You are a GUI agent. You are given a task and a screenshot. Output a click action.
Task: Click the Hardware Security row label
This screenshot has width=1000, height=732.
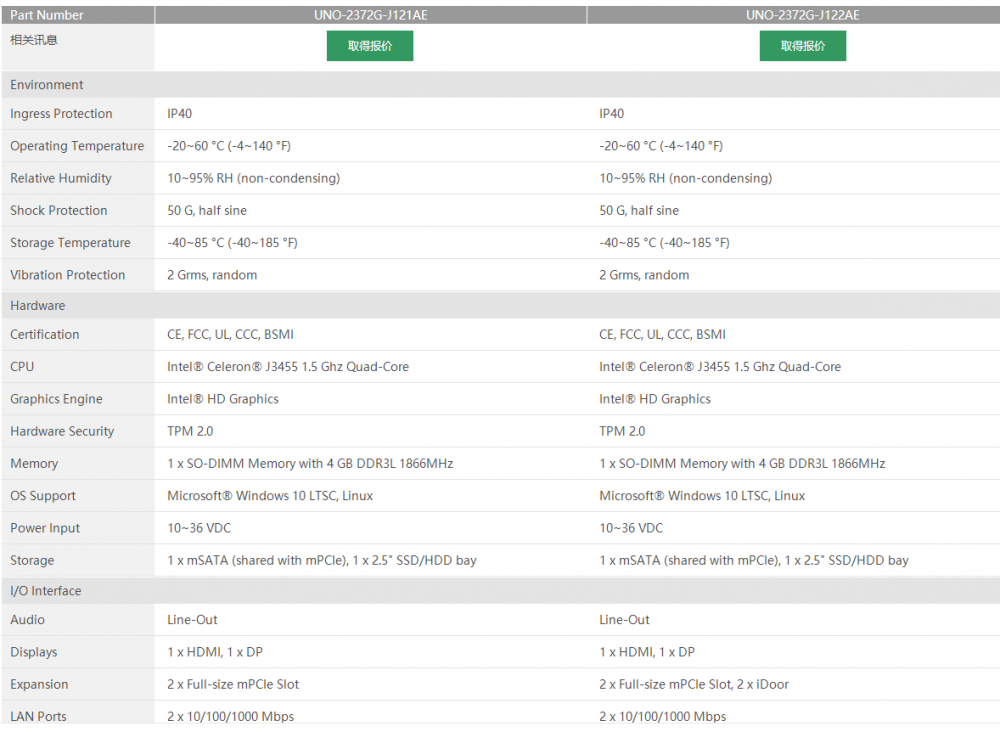tap(62, 431)
